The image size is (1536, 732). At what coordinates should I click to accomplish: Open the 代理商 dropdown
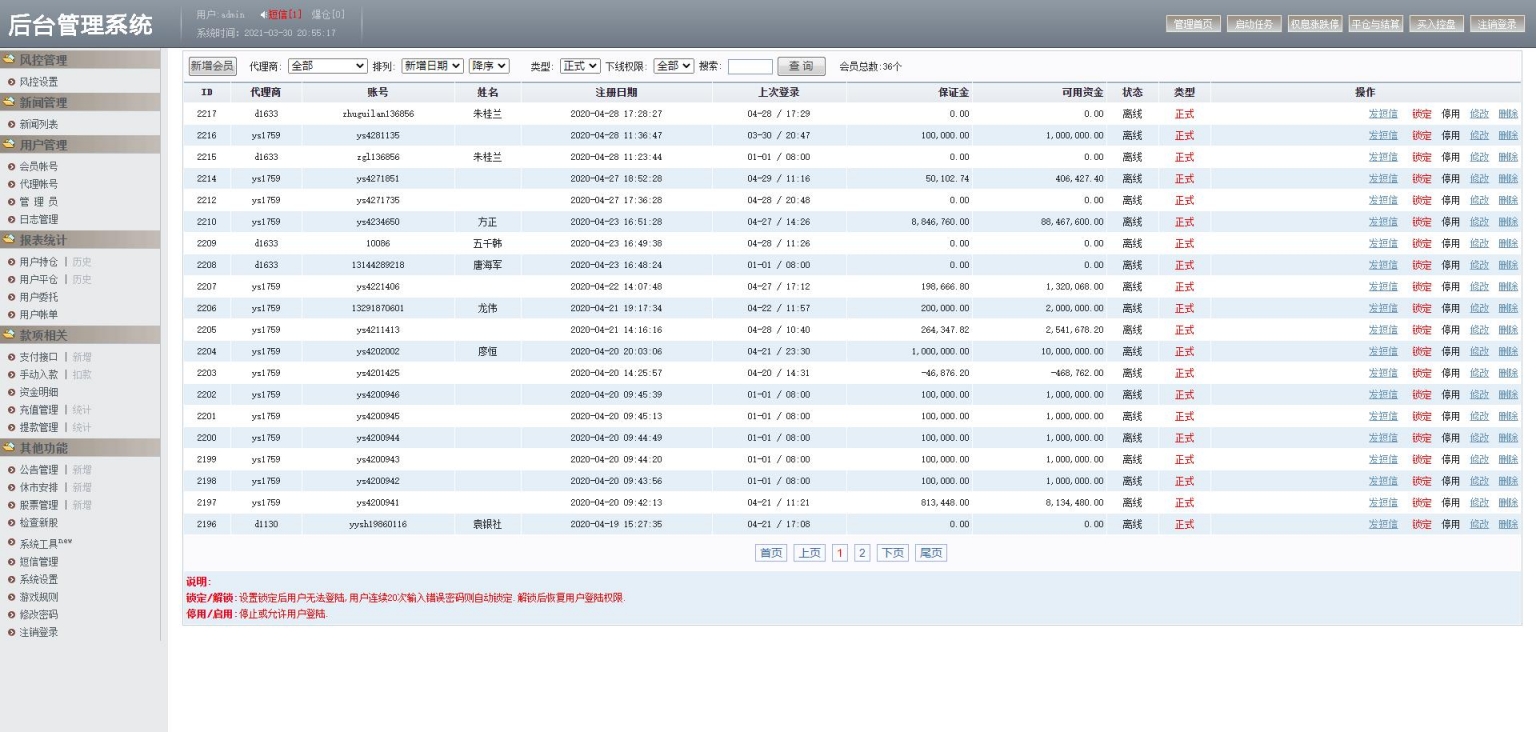point(327,66)
